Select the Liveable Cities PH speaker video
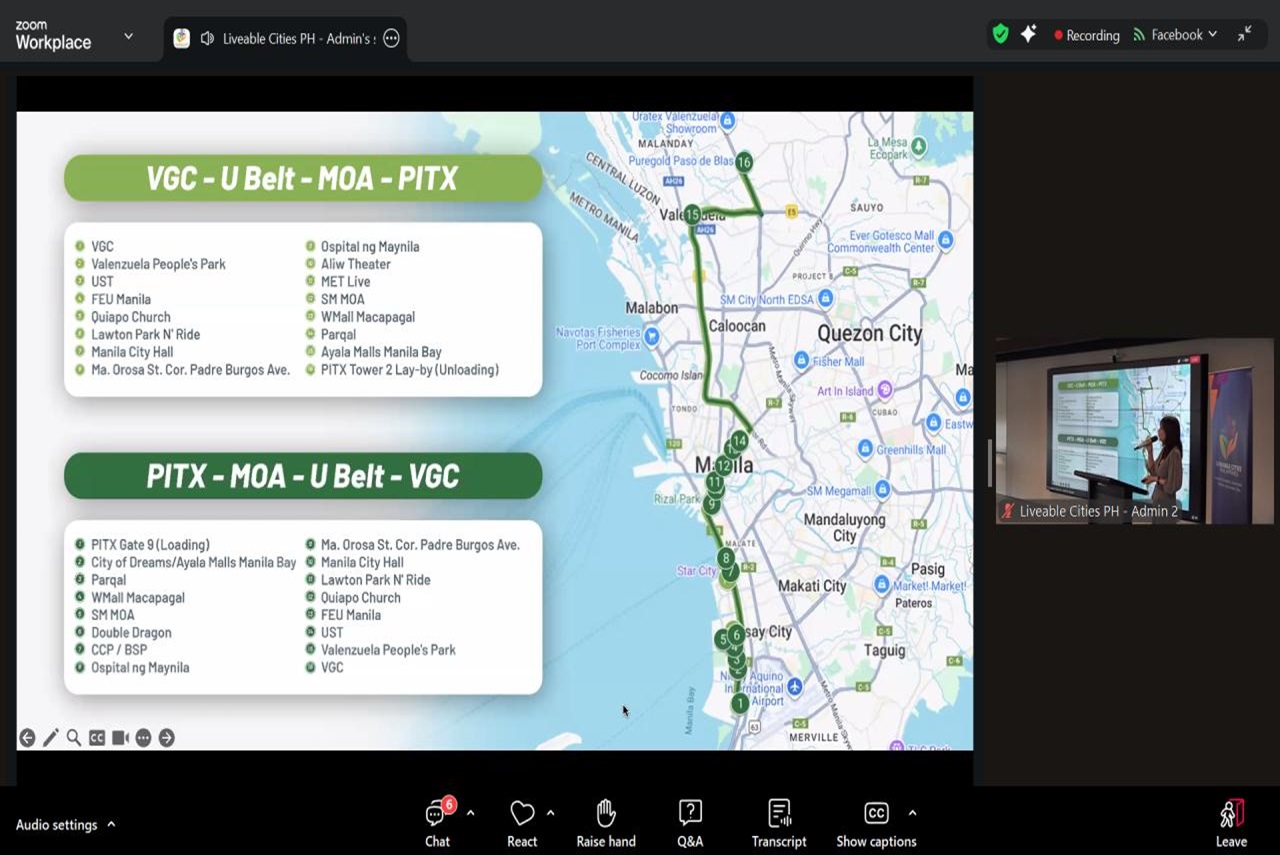Image resolution: width=1280 pixels, height=855 pixels. tap(1134, 431)
